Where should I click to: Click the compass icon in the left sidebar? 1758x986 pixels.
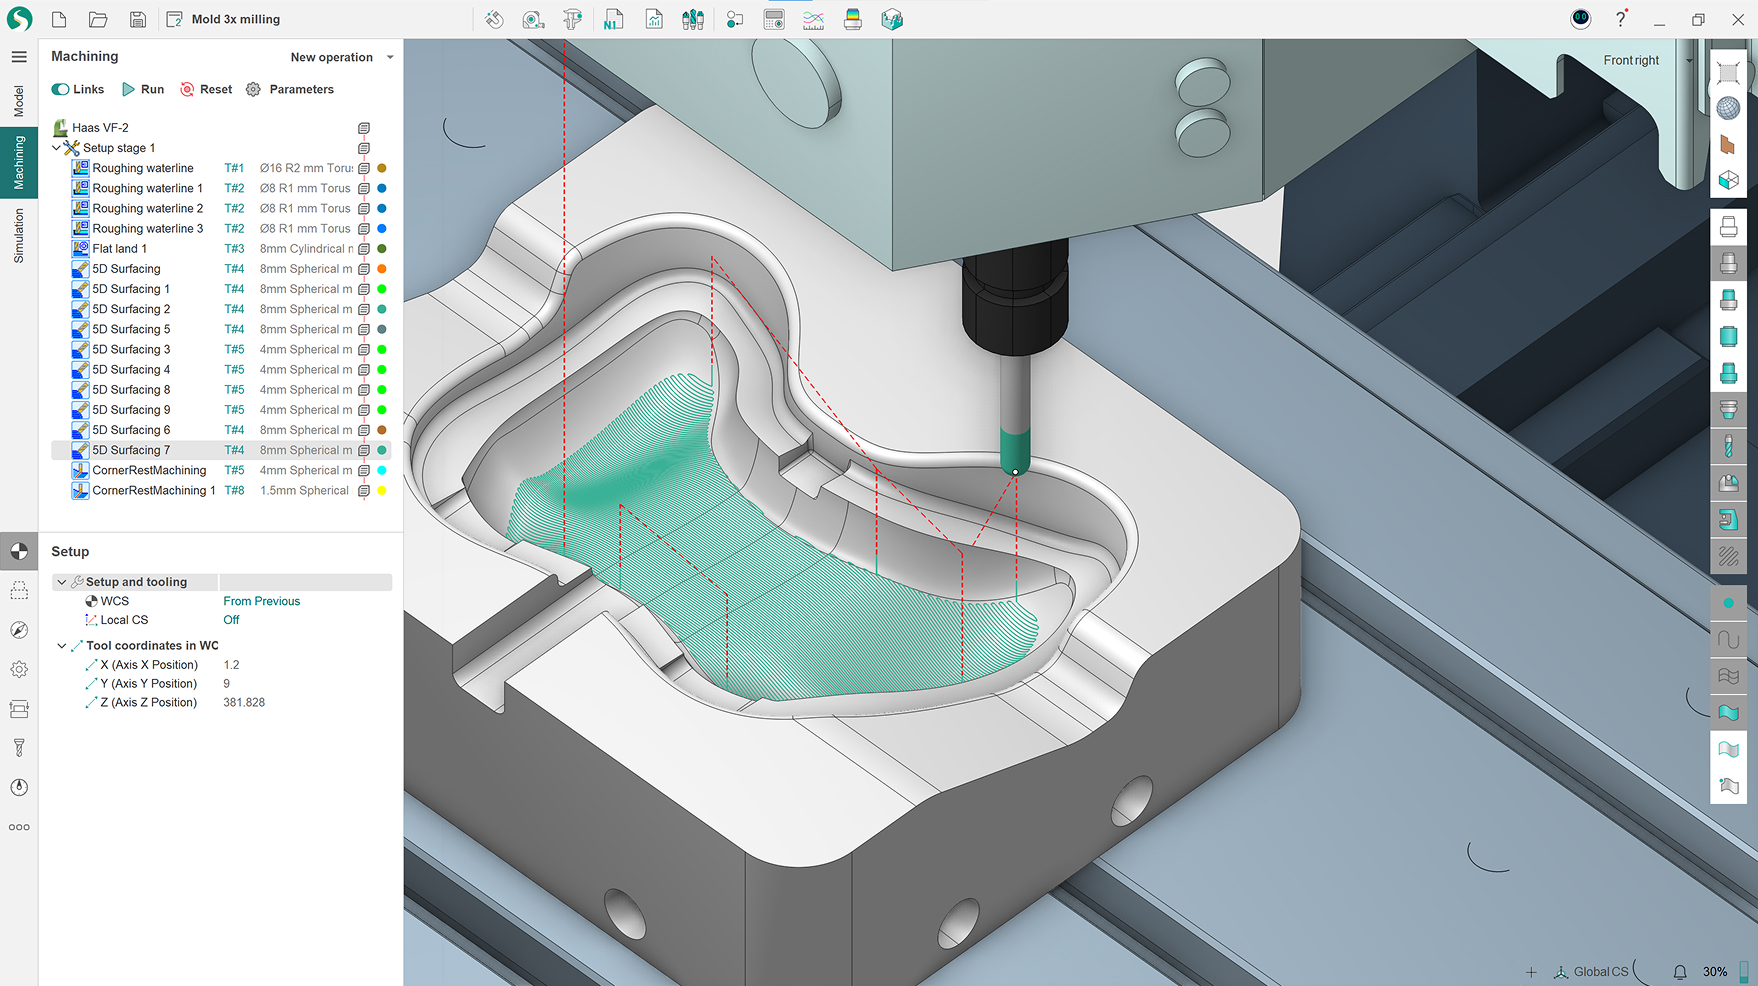[19, 630]
